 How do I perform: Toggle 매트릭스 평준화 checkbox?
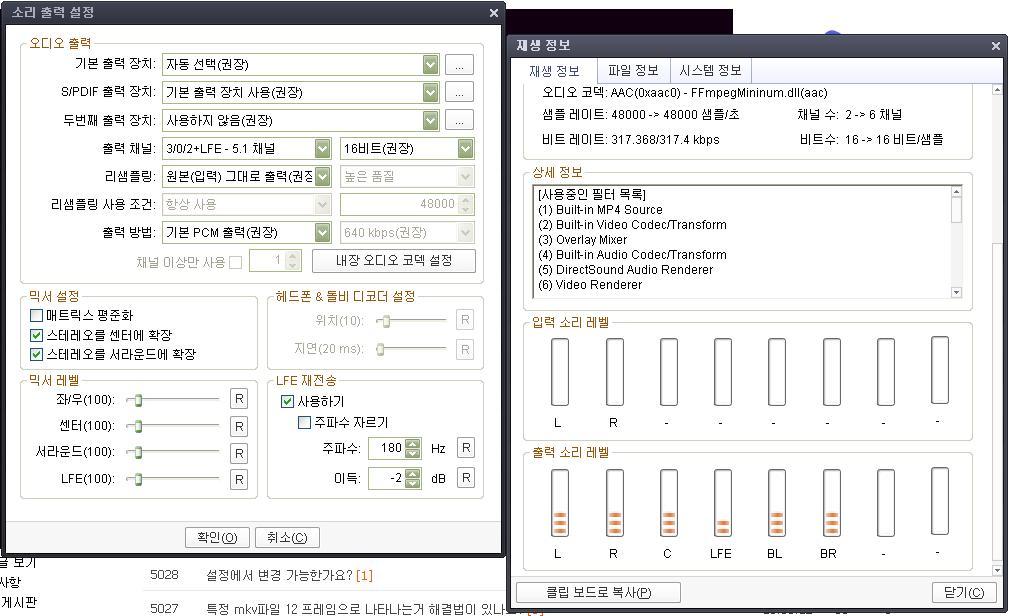coord(36,315)
